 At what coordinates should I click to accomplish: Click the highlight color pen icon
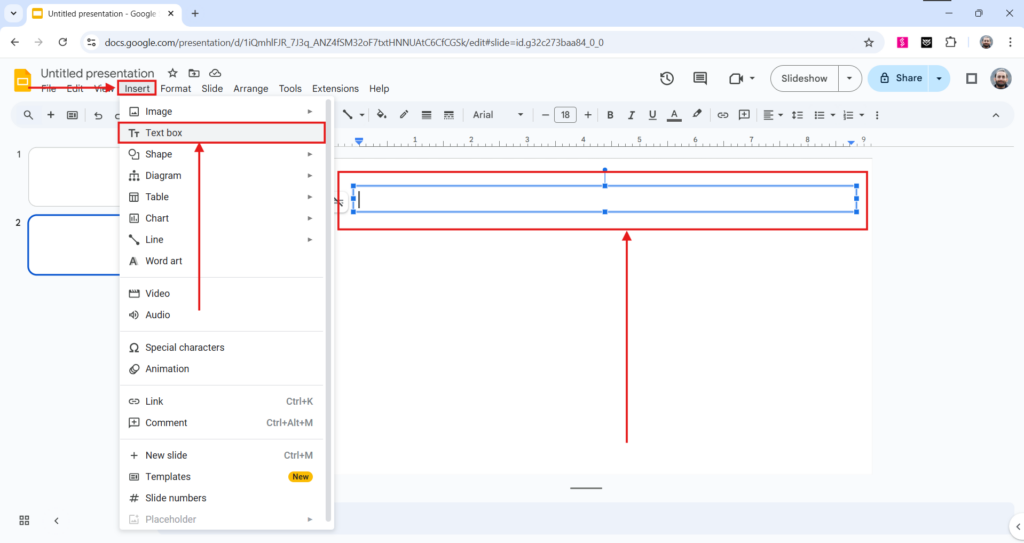point(697,115)
